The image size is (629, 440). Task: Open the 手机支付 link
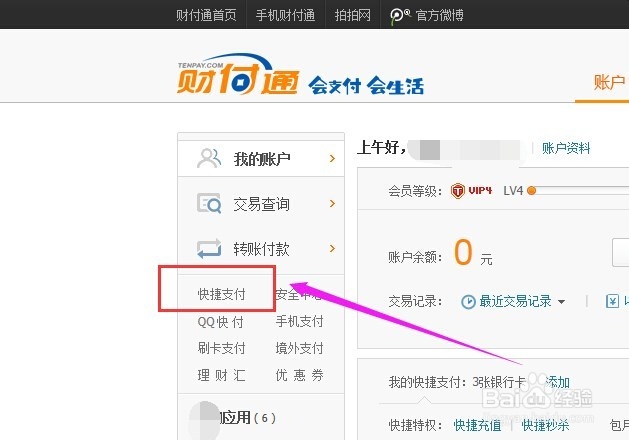tap(299, 321)
